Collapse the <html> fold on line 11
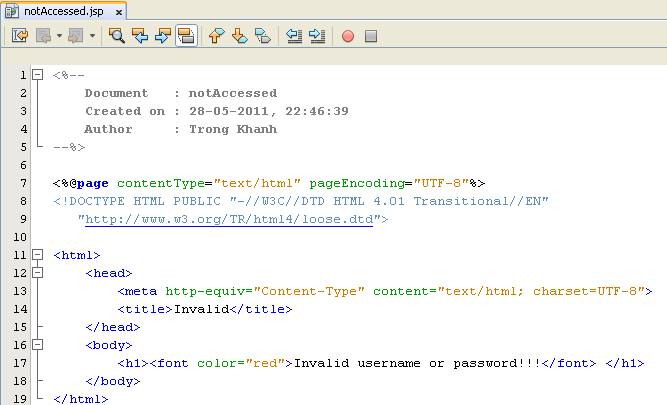This screenshot has width=667, height=405. (38, 255)
